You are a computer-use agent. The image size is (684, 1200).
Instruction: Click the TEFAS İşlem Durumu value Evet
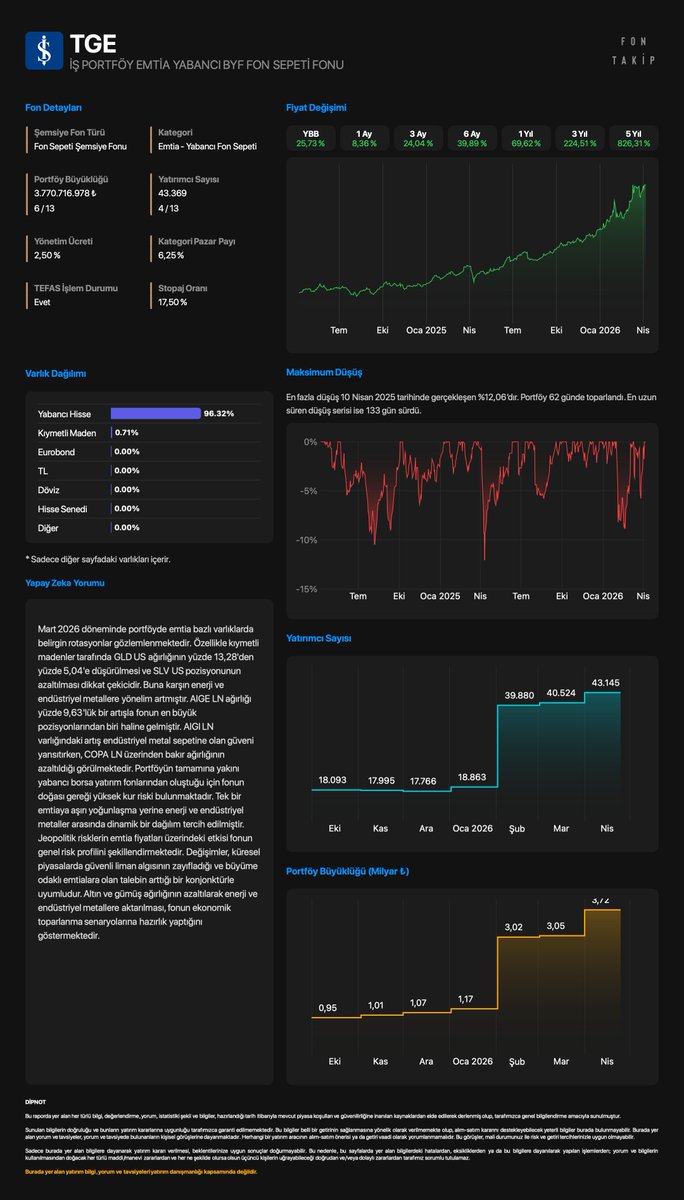tap(42, 302)
